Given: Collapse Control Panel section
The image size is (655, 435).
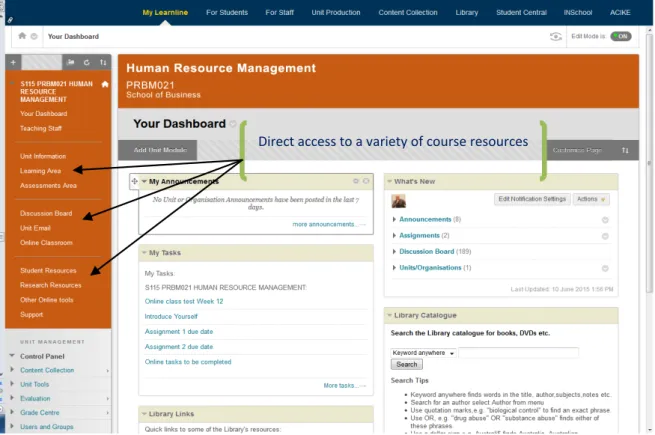Looking at the screenshot, I should point(12,356).
